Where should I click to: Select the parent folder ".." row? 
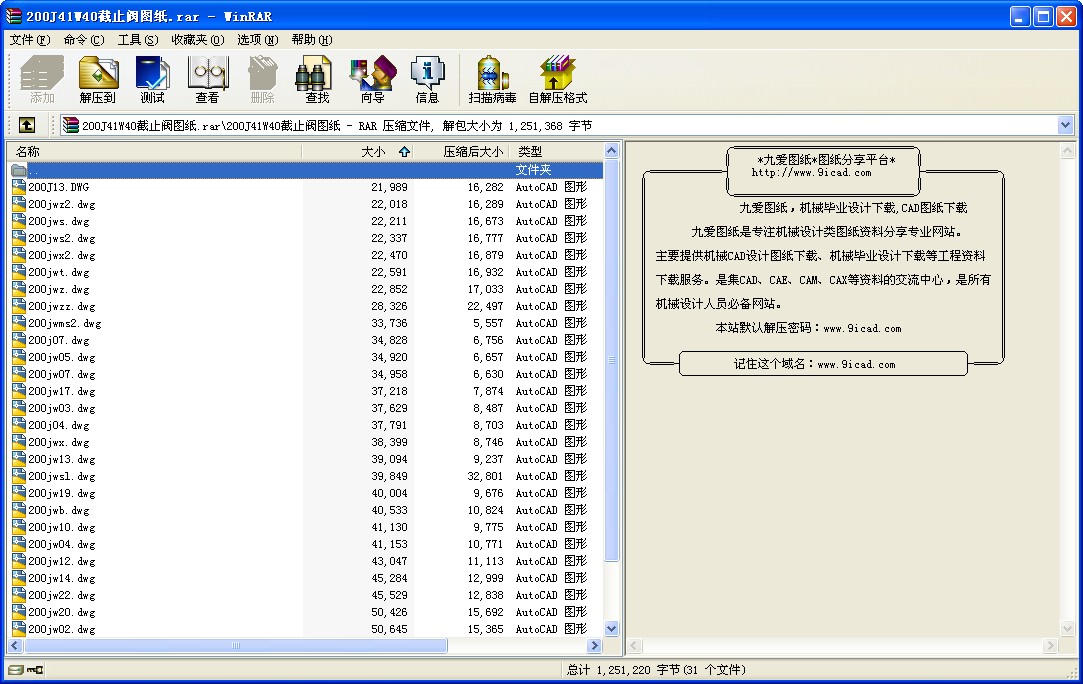306,170
